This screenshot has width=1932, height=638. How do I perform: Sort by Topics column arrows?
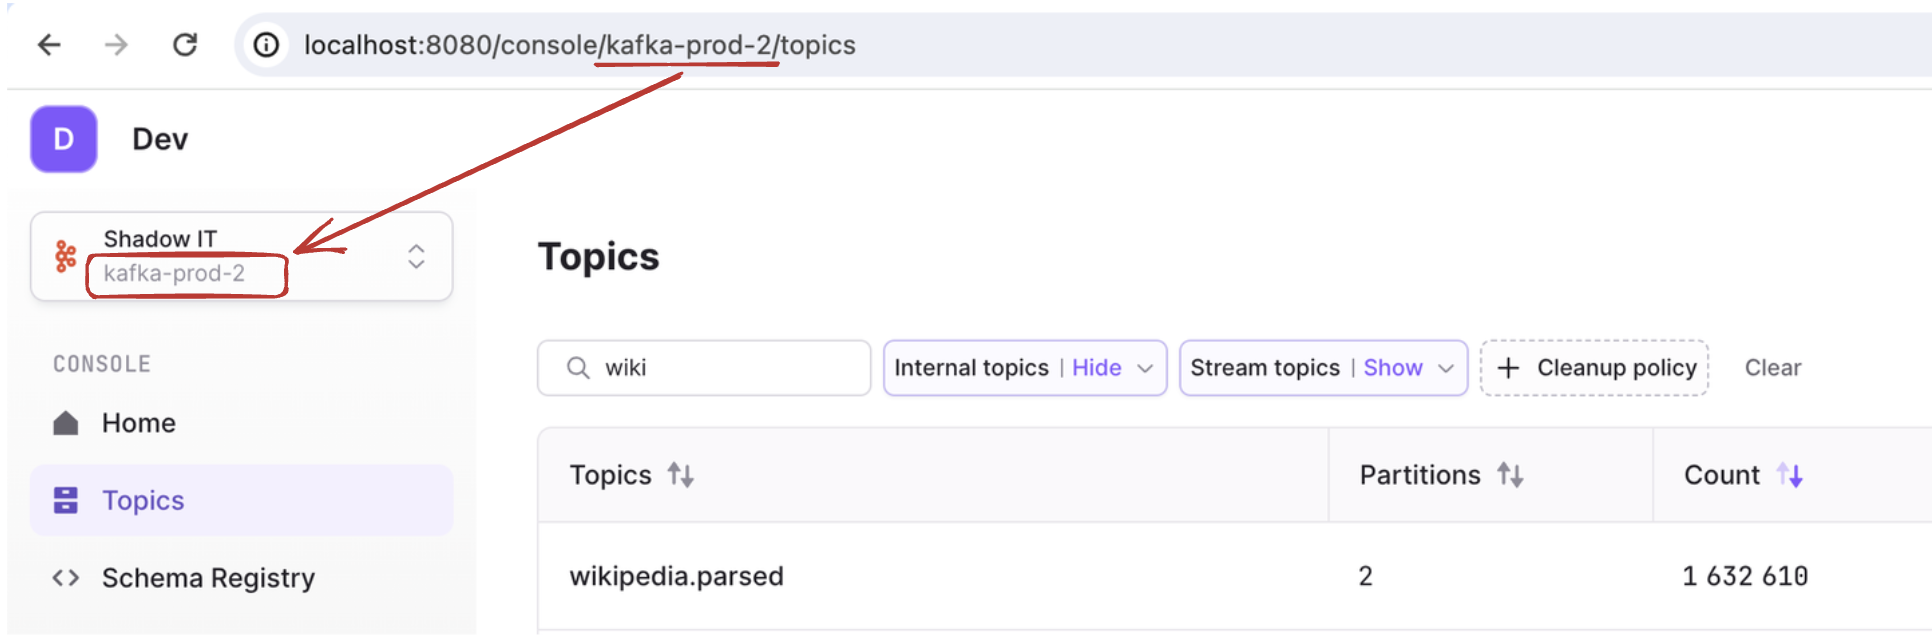tap(681, 475)
